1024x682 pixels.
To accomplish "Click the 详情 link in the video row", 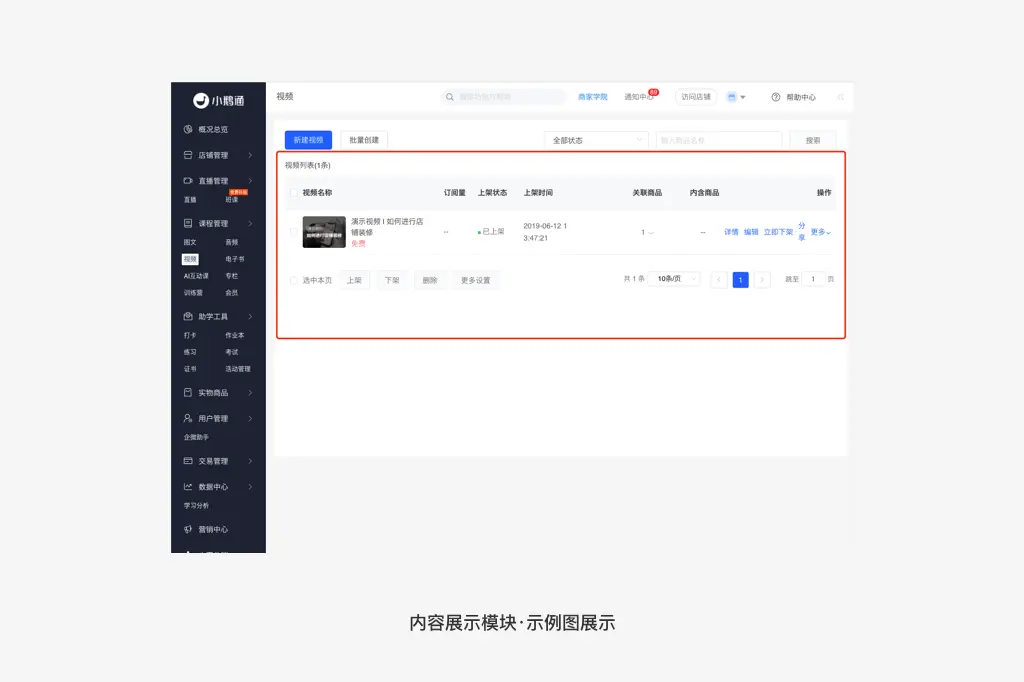I will [x=731, y=232].
